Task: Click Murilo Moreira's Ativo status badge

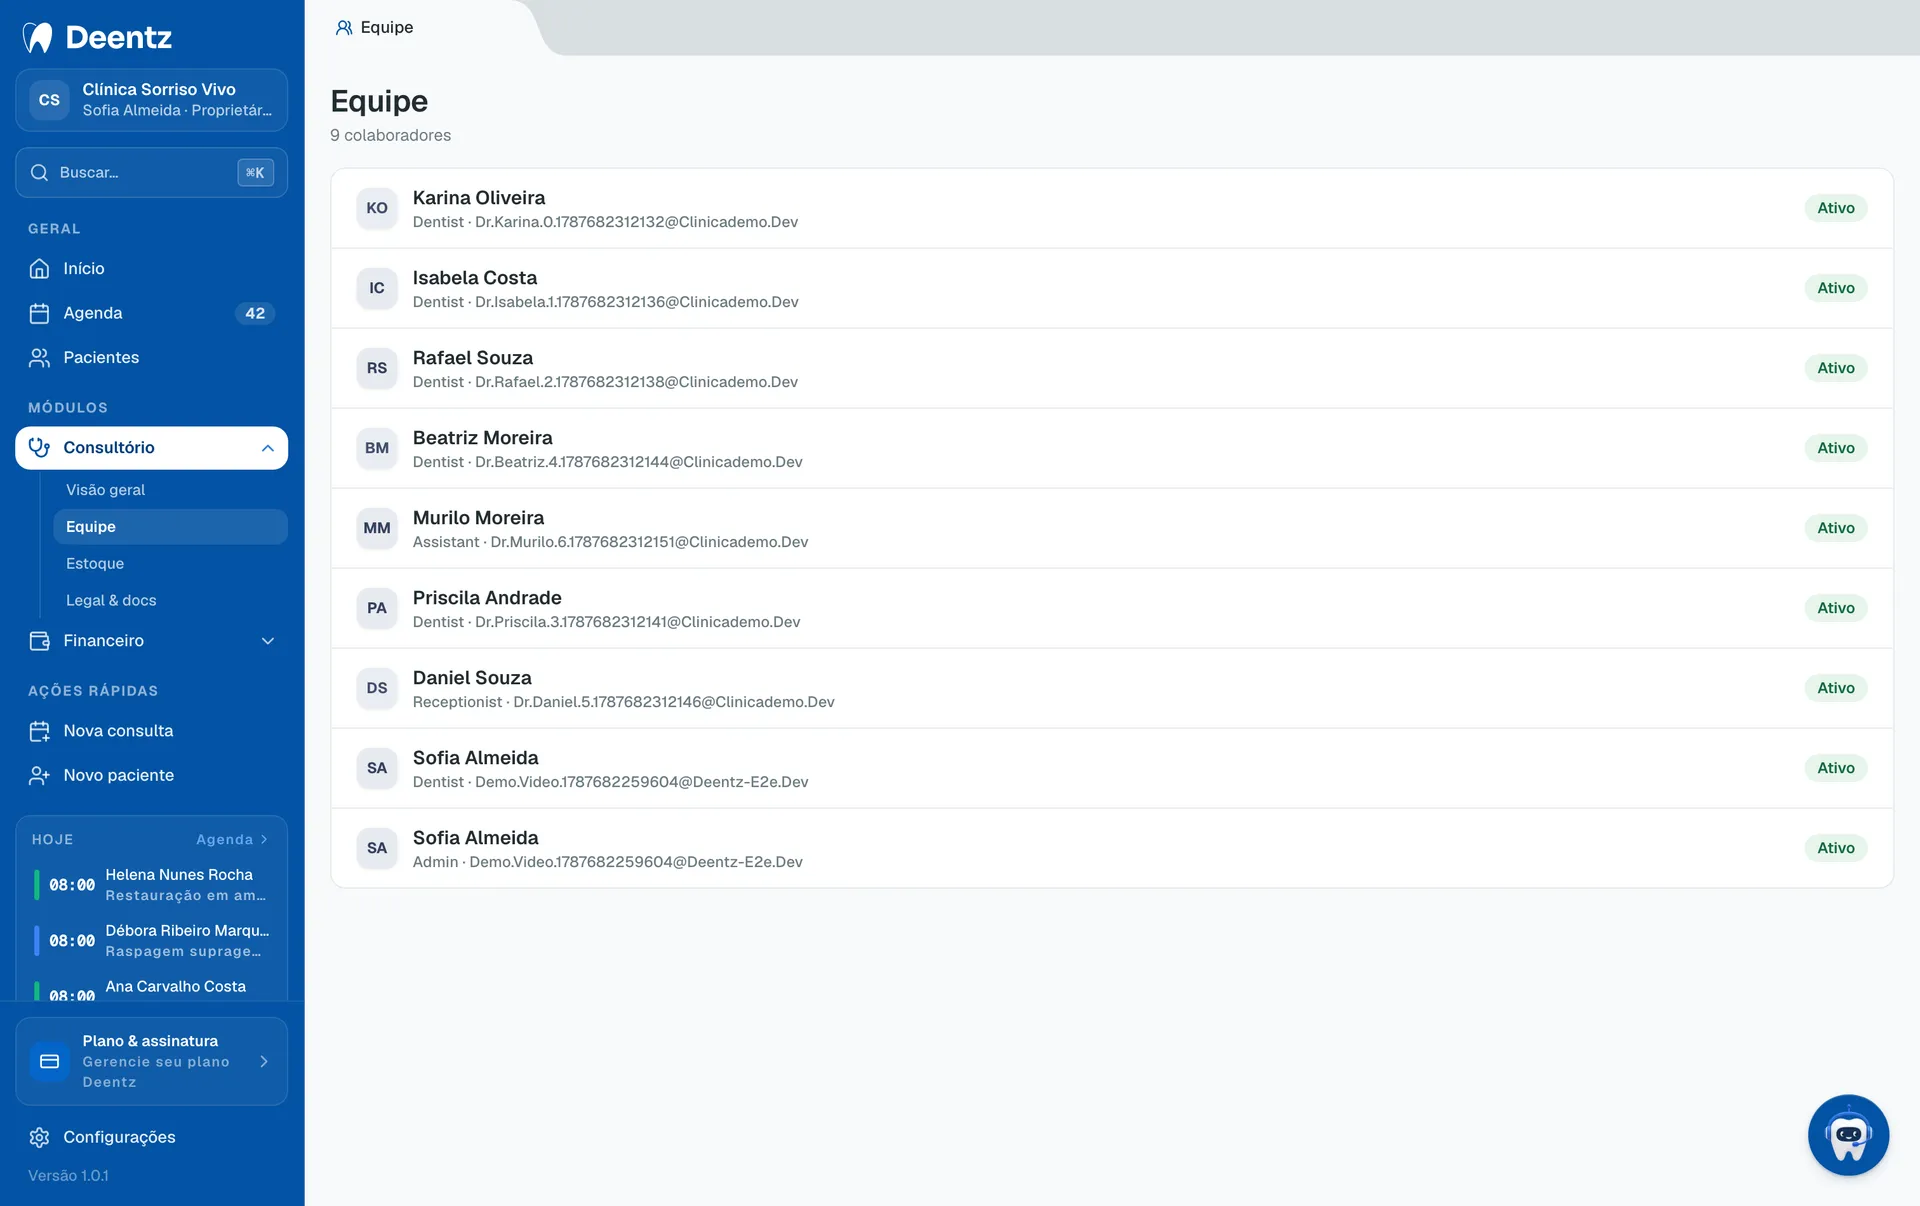Action: (x=1836, y=528)
